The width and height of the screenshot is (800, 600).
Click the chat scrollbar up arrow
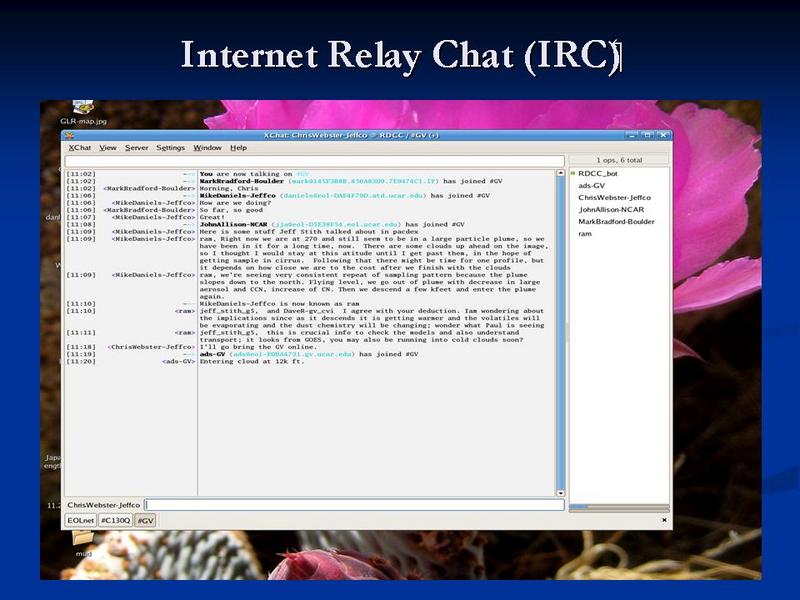pos(560,173)
